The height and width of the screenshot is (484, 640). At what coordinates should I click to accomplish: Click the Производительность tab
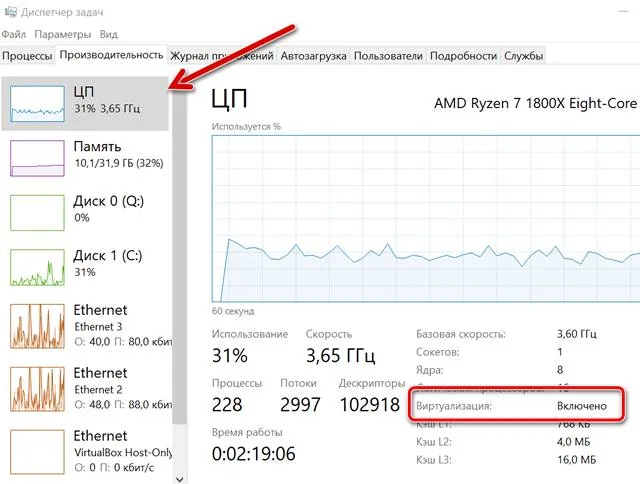pyautogui.click(x=111, y=56)
